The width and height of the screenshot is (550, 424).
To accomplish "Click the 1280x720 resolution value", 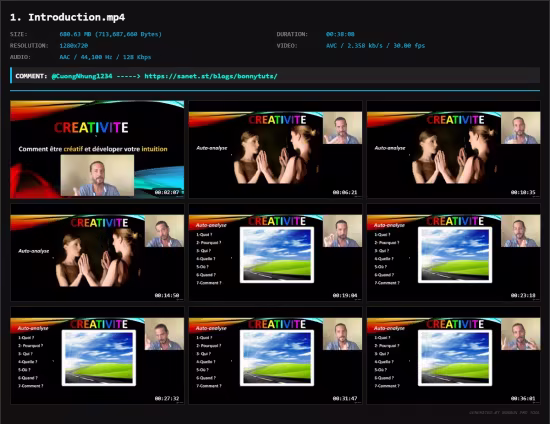I will click(74, 46).
